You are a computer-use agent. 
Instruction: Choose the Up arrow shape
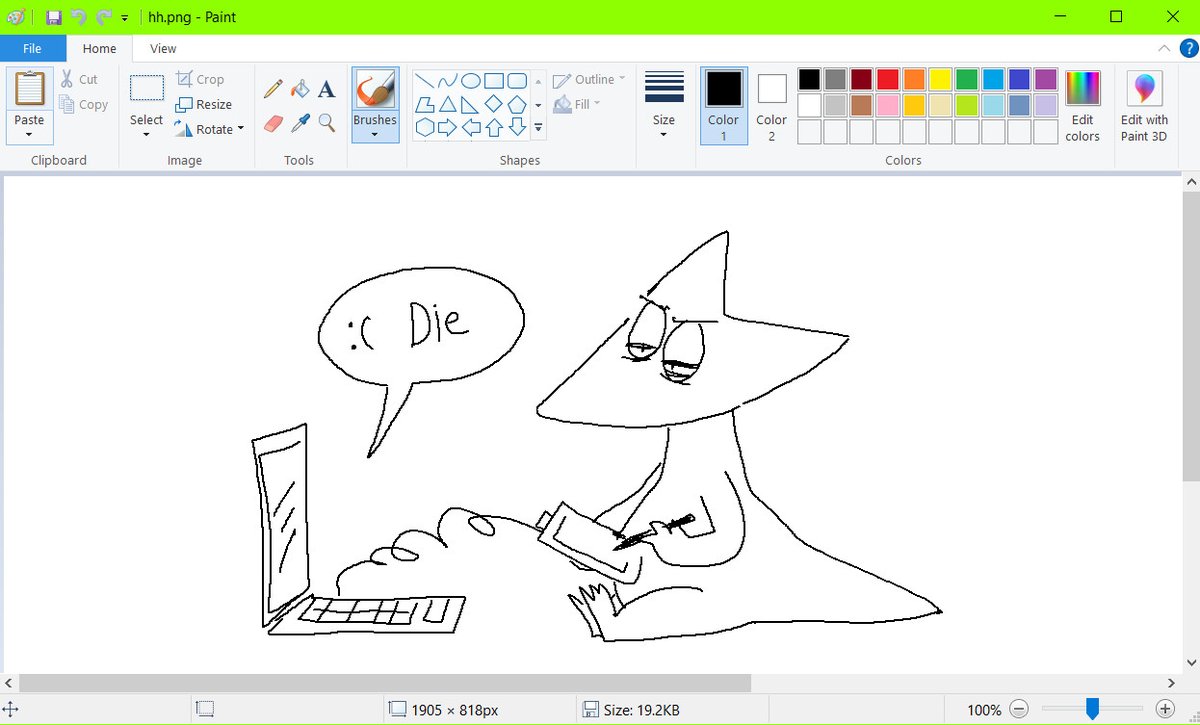coord(493,127)
